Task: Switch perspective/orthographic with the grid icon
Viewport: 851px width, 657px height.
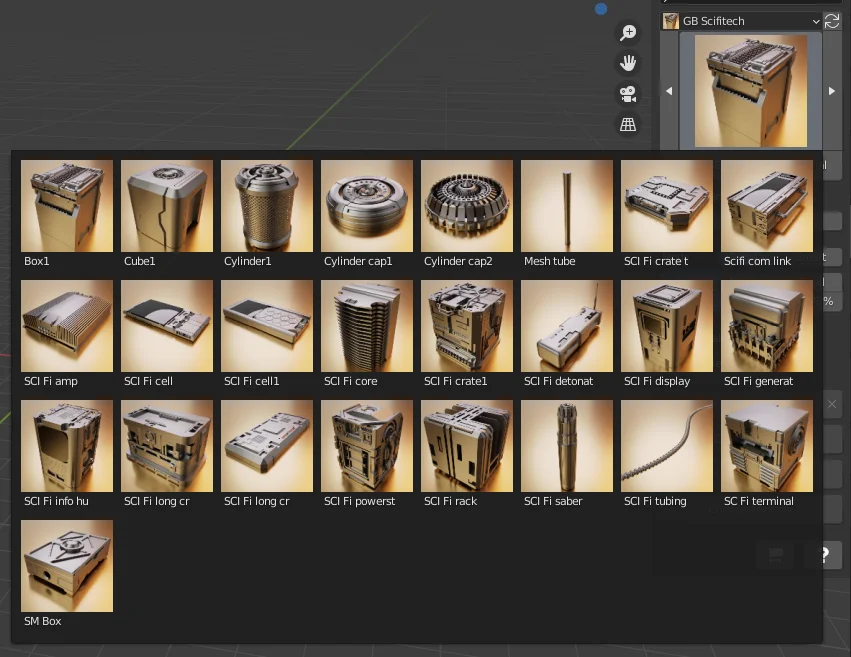Action: pyautogui.click(x=628, y=125)
